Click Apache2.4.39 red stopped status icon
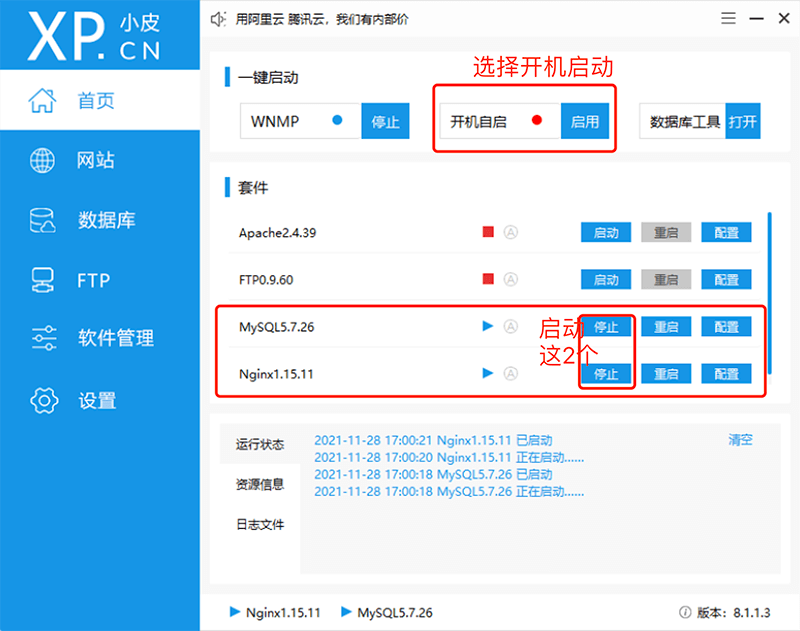The width and height of the screenshot is (800, 631). coord(488,232)
